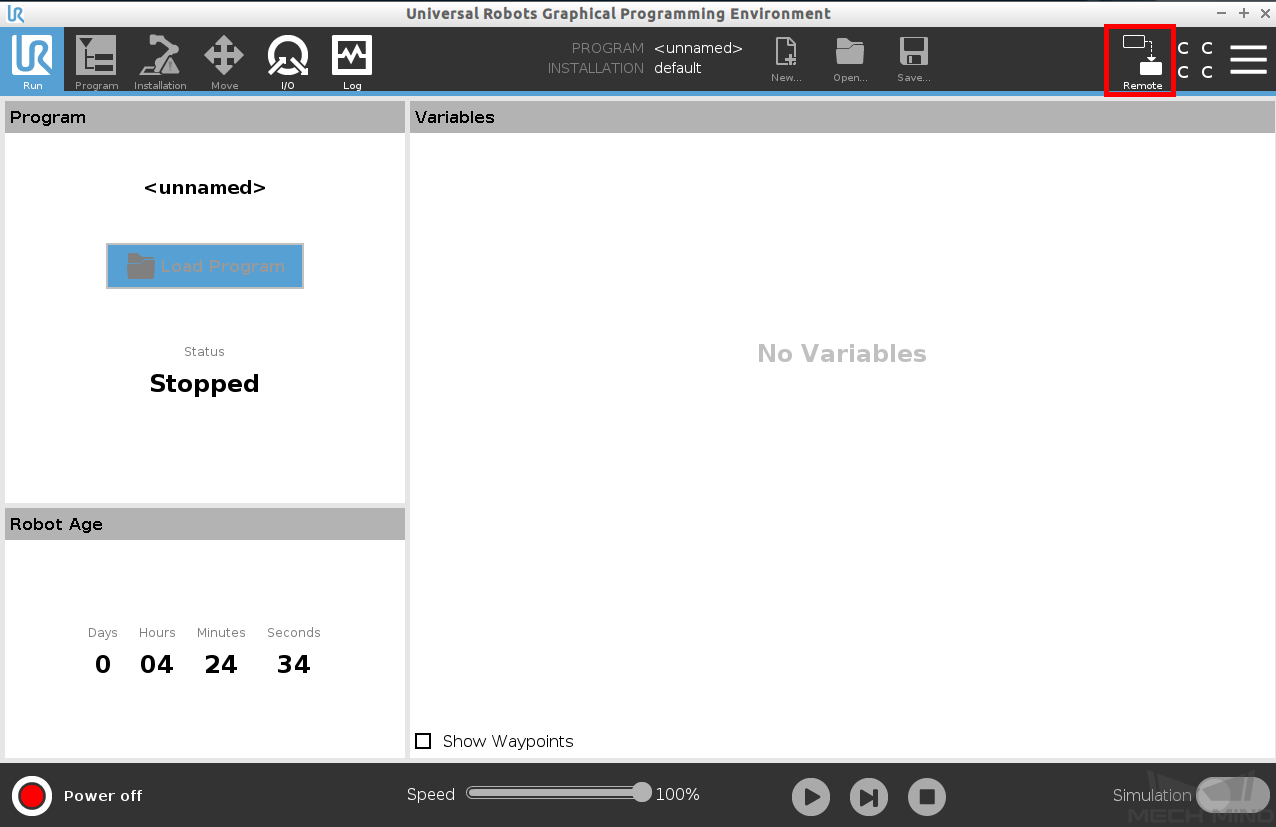Click the Save disk icon
This screenshot has height=827, width=1276.
(x=914, y=59)
